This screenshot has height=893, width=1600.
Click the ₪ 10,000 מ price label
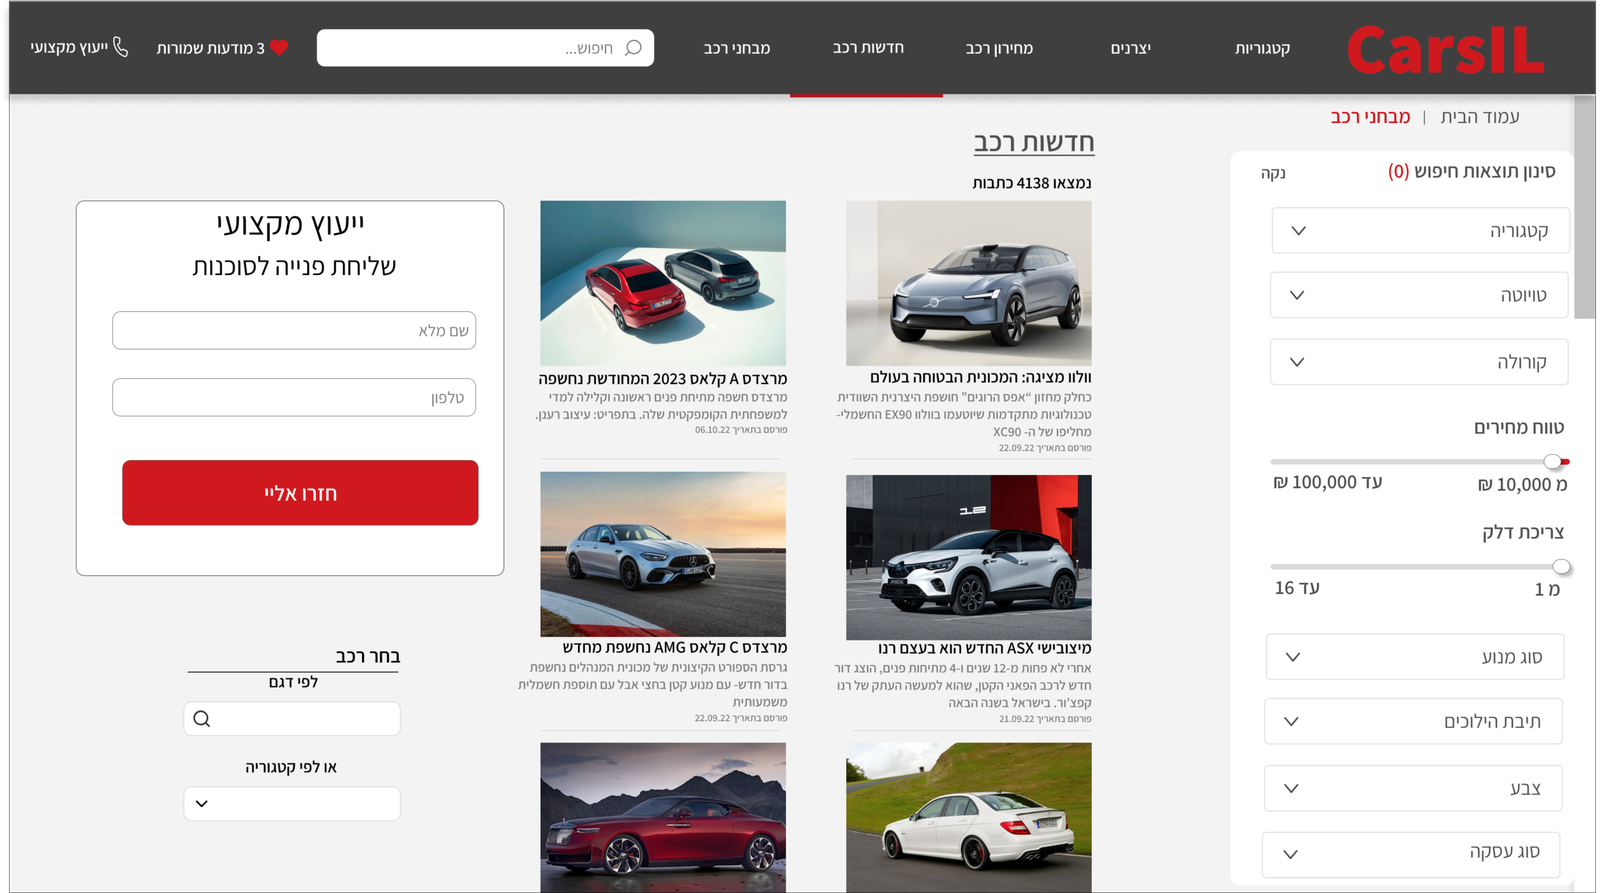point(1523,485)
